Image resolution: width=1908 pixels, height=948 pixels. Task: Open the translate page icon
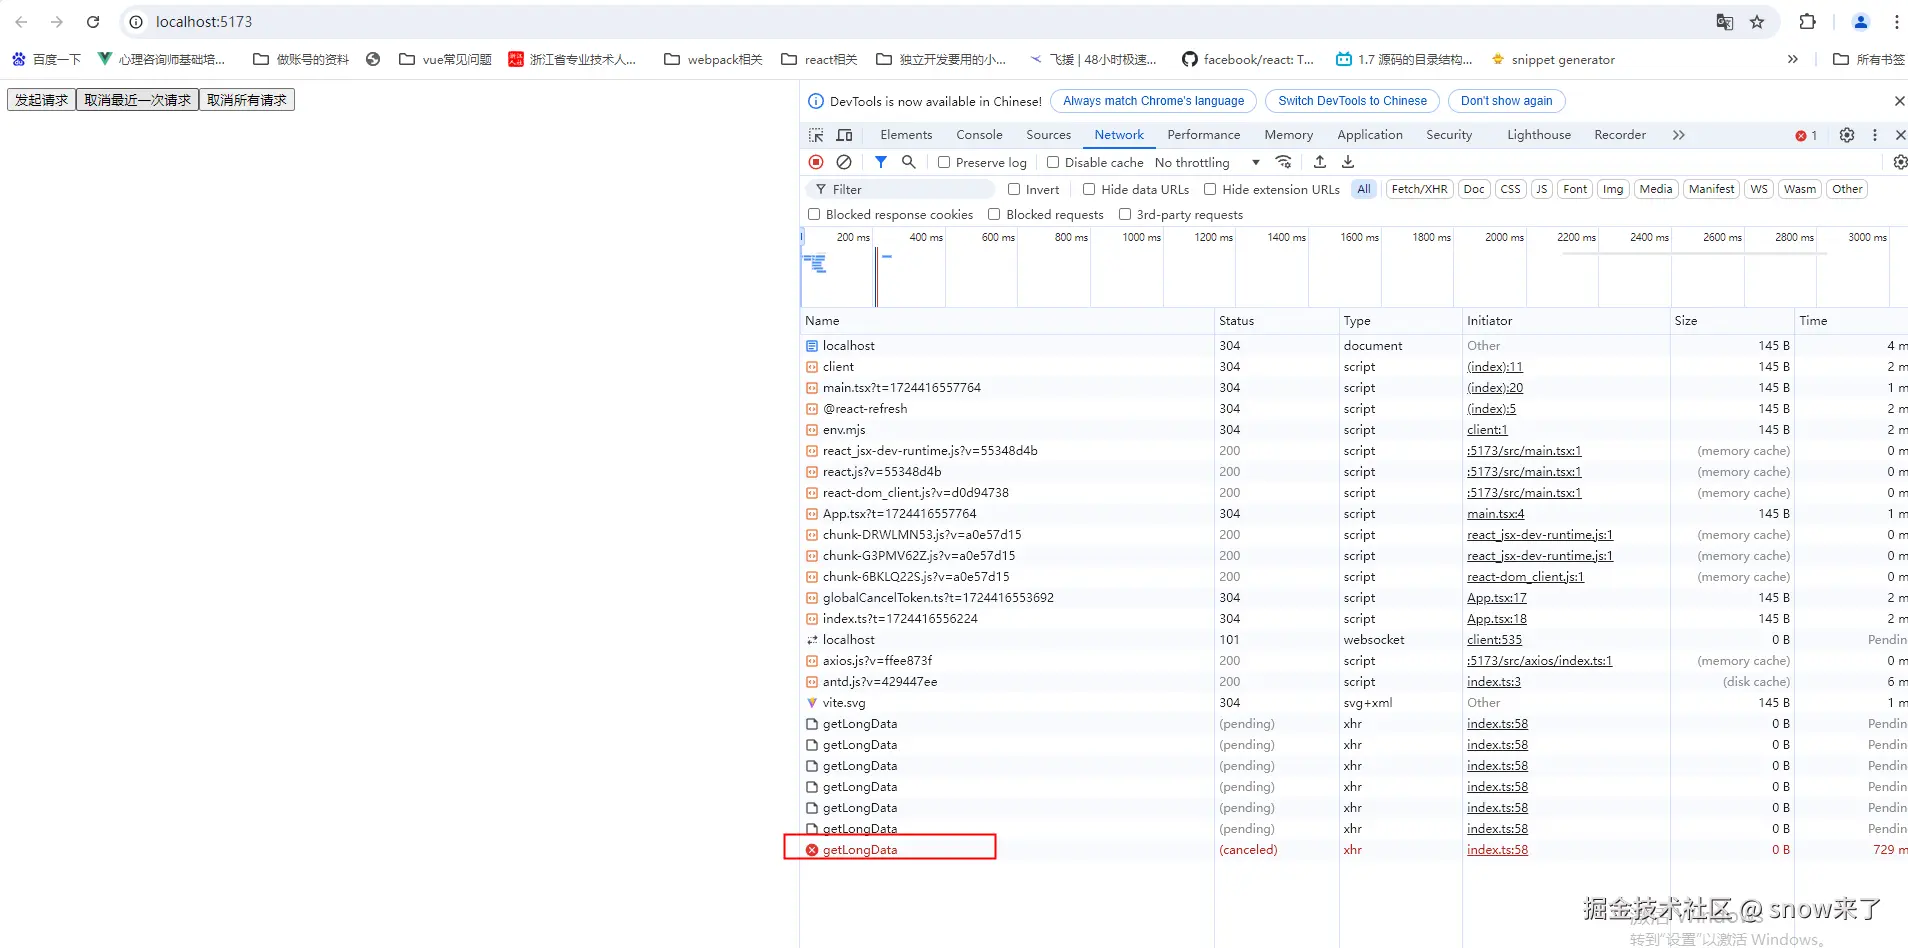(1725, 22)
